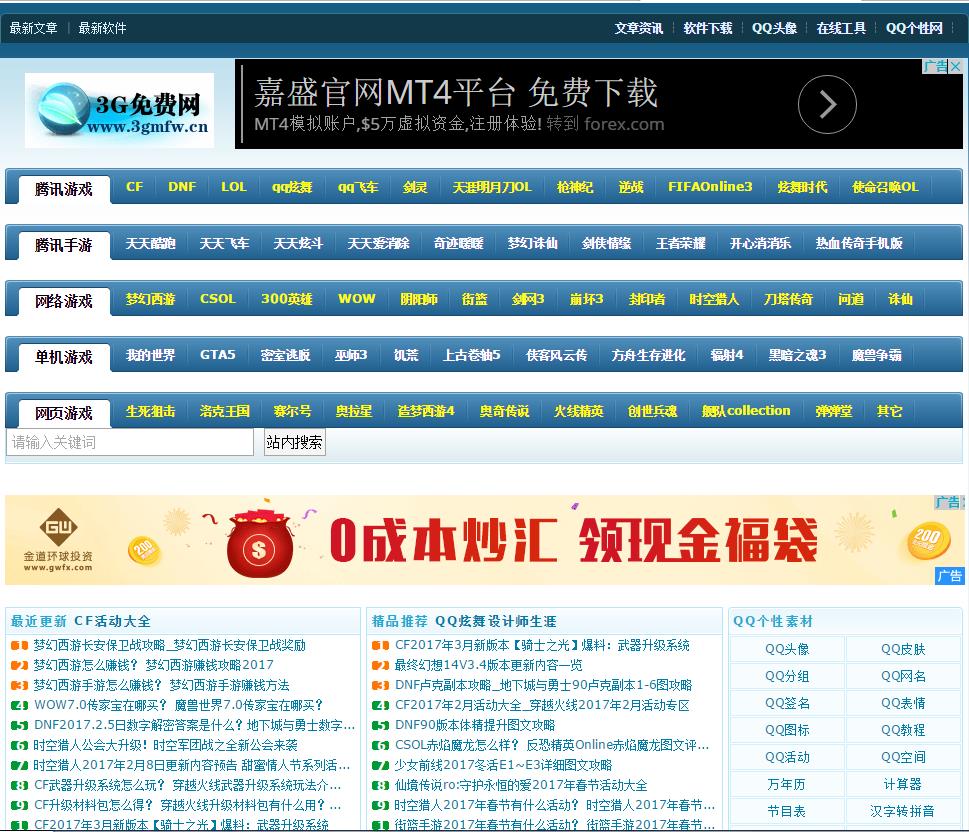
Task: Open the 汉字转拼音 tool link
Action: pyautogui.click(x=902, y=812)
